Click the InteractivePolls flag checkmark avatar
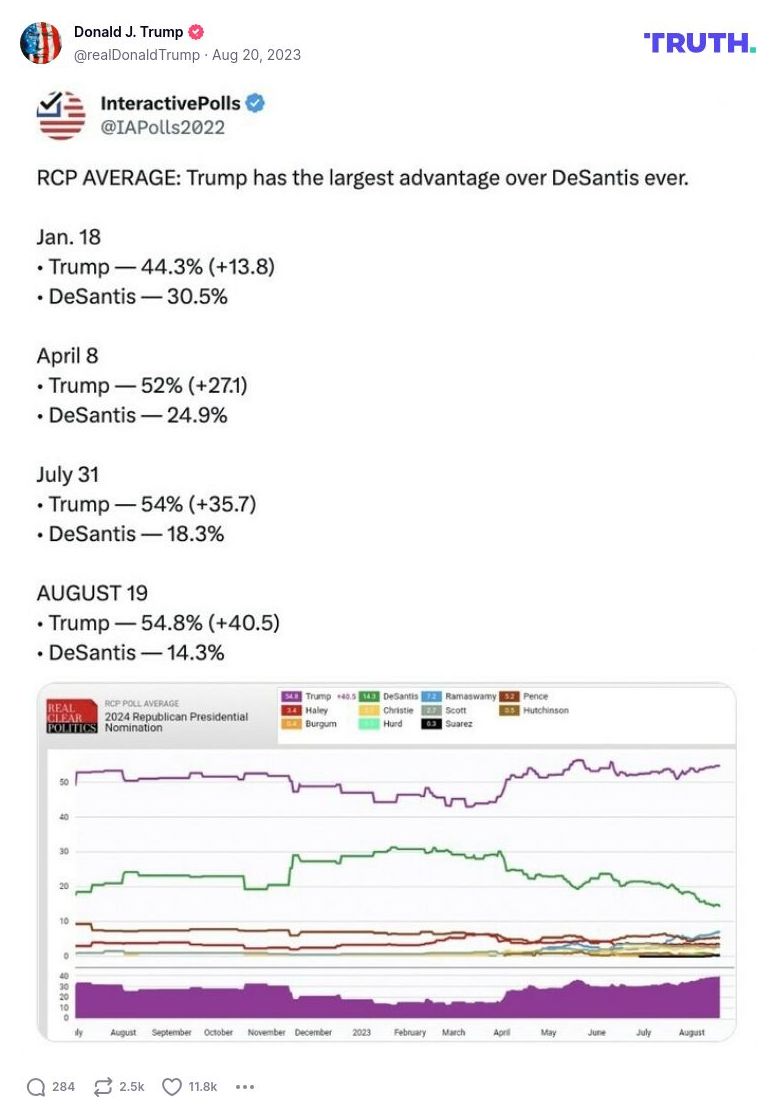Viewport: 777px width, 1117px height. pos(61,115)
